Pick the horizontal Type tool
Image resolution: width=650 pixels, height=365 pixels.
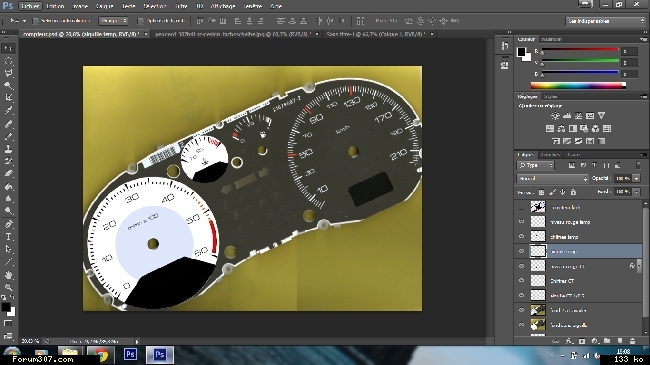tap(8, 237)
